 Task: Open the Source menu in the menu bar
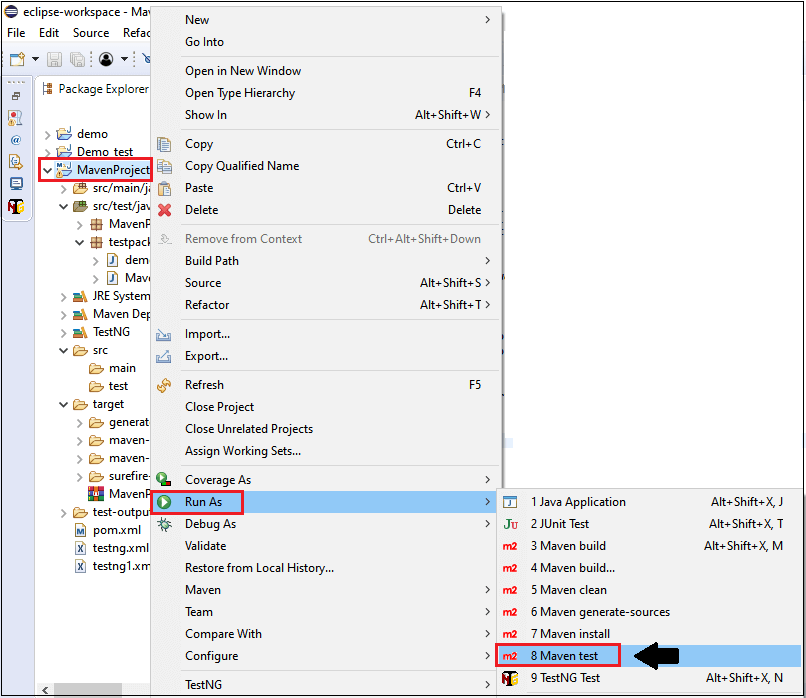click(90, 32)
